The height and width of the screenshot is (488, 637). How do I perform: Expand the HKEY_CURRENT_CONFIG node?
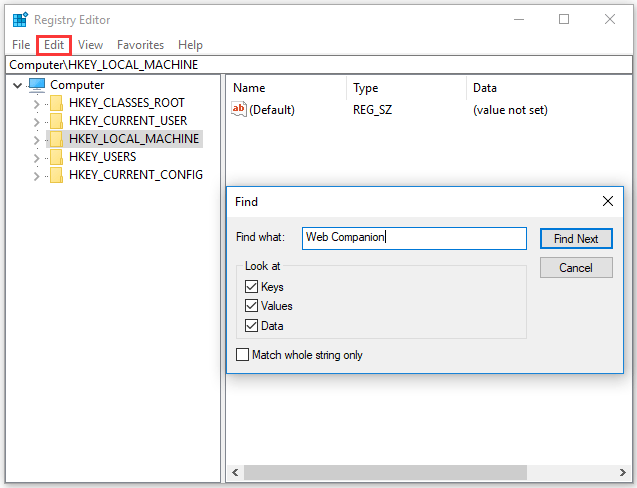click(37, 176)
